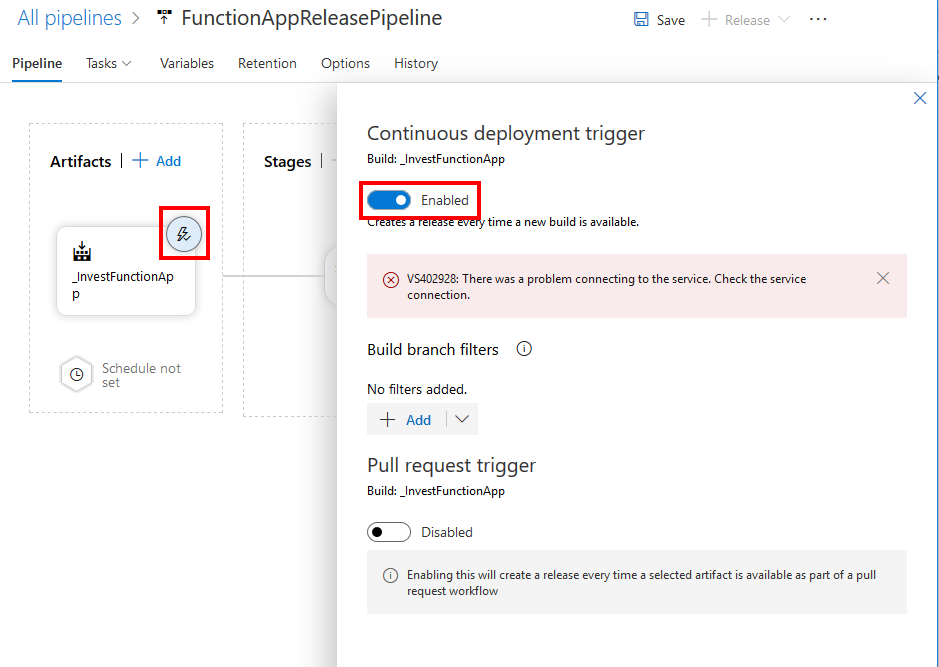Add a new build branch filter
Screen dimensions: 939x667
(407, 420)
